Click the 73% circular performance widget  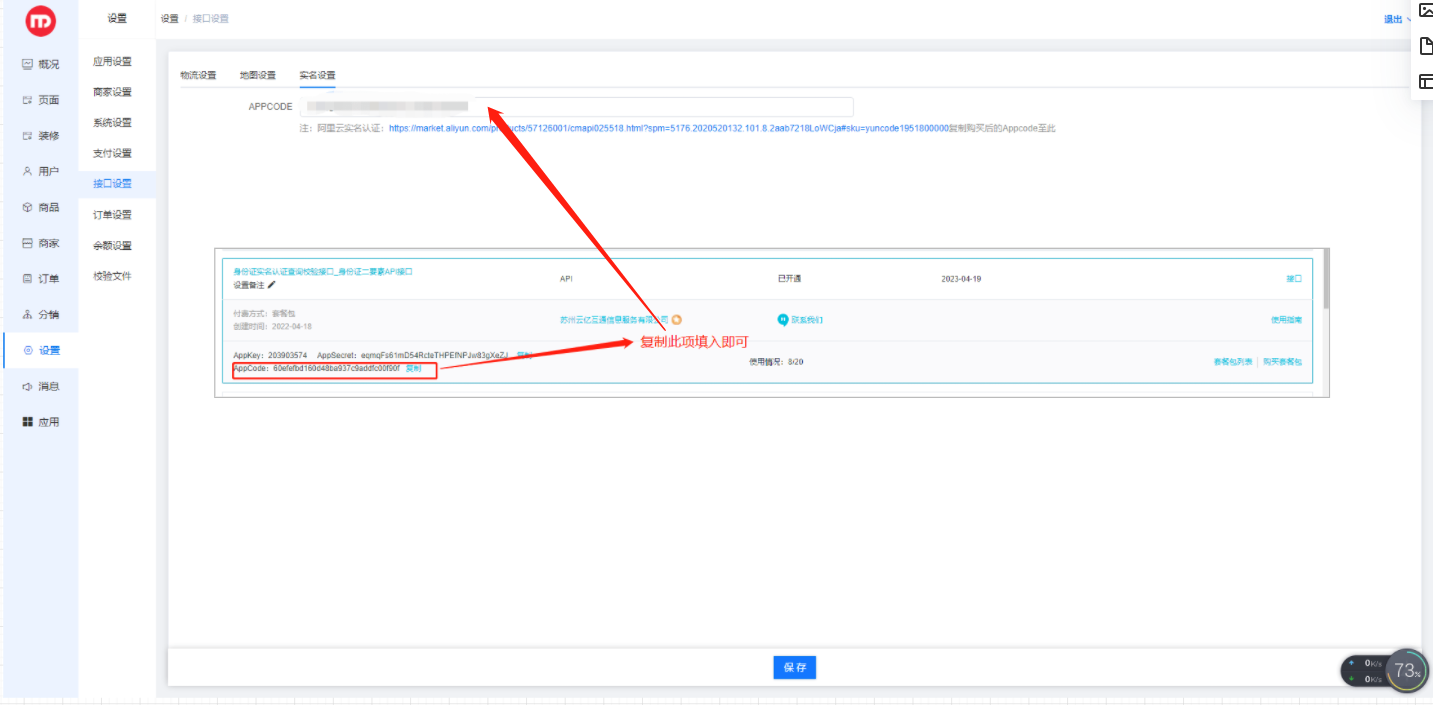[x=1406, y=670]
